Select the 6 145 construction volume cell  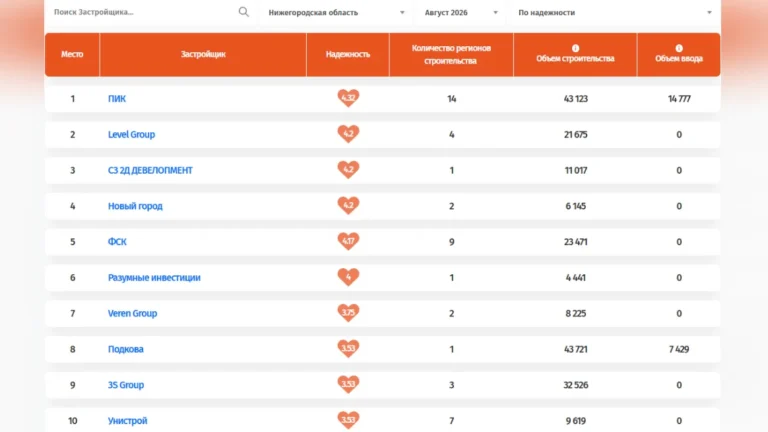(576, 206)
